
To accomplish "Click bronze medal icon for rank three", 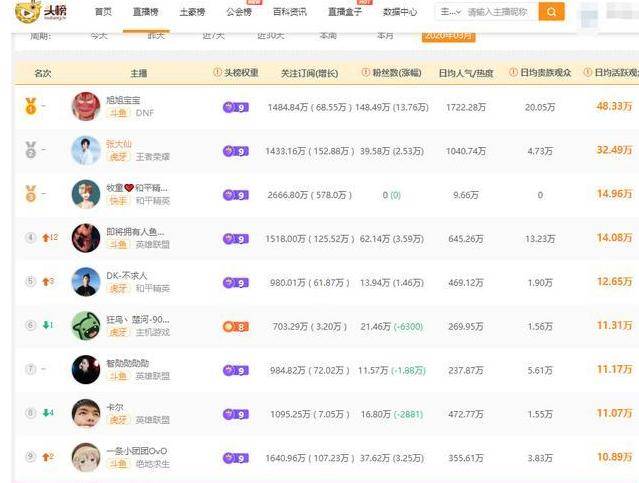I will point(31,194).
